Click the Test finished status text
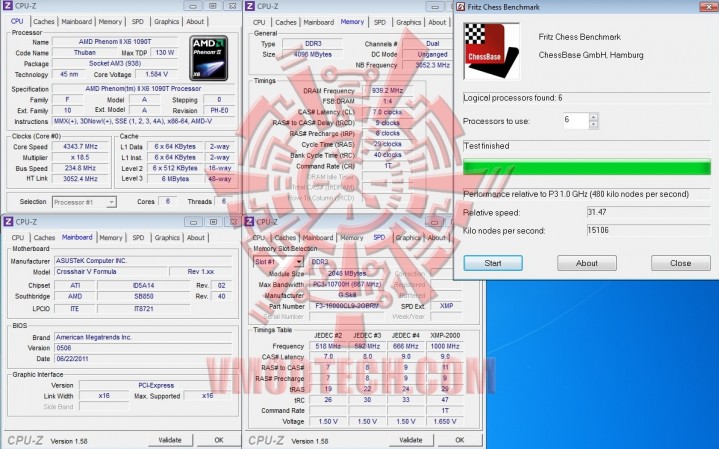 [x=487, y=146]
